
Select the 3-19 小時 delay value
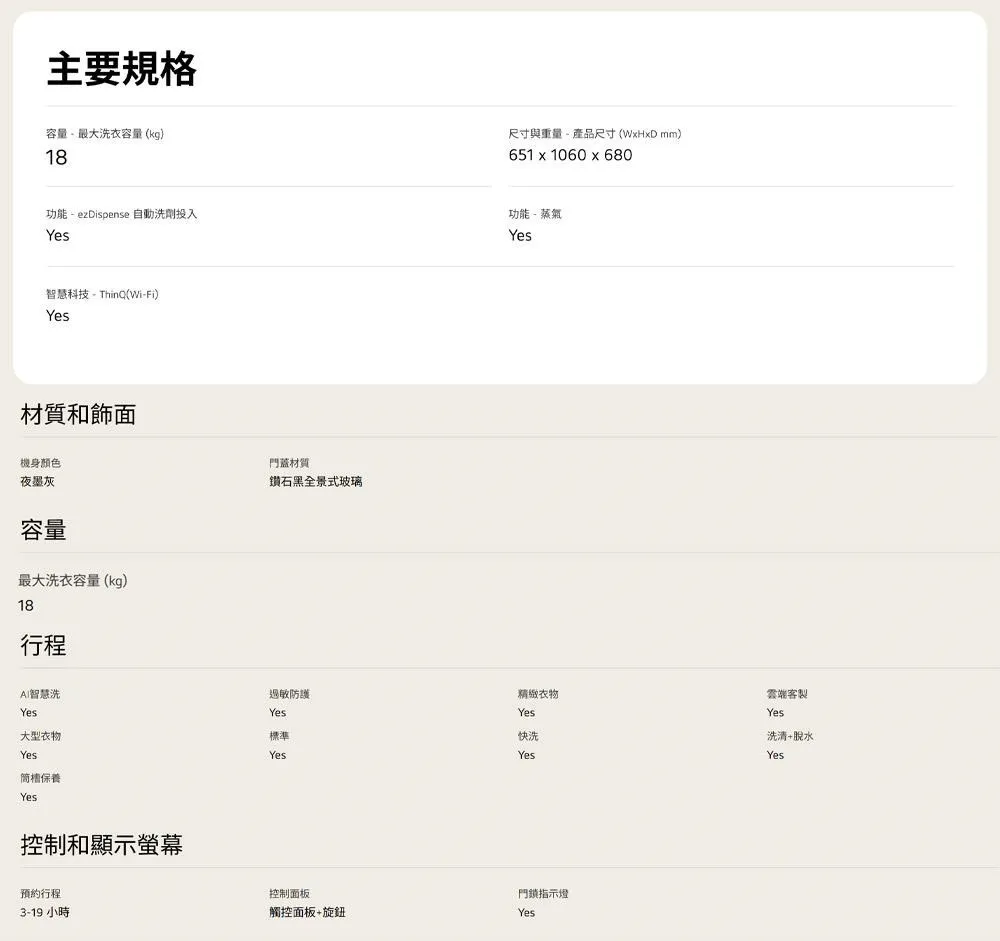coord(45,913)
